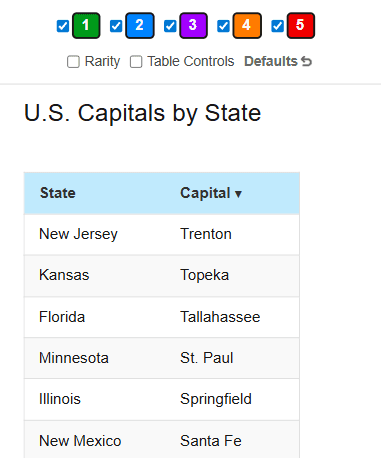Click the Tallahassee capital cell
Viewport: 381px width, 458px height.
[220, 317]
